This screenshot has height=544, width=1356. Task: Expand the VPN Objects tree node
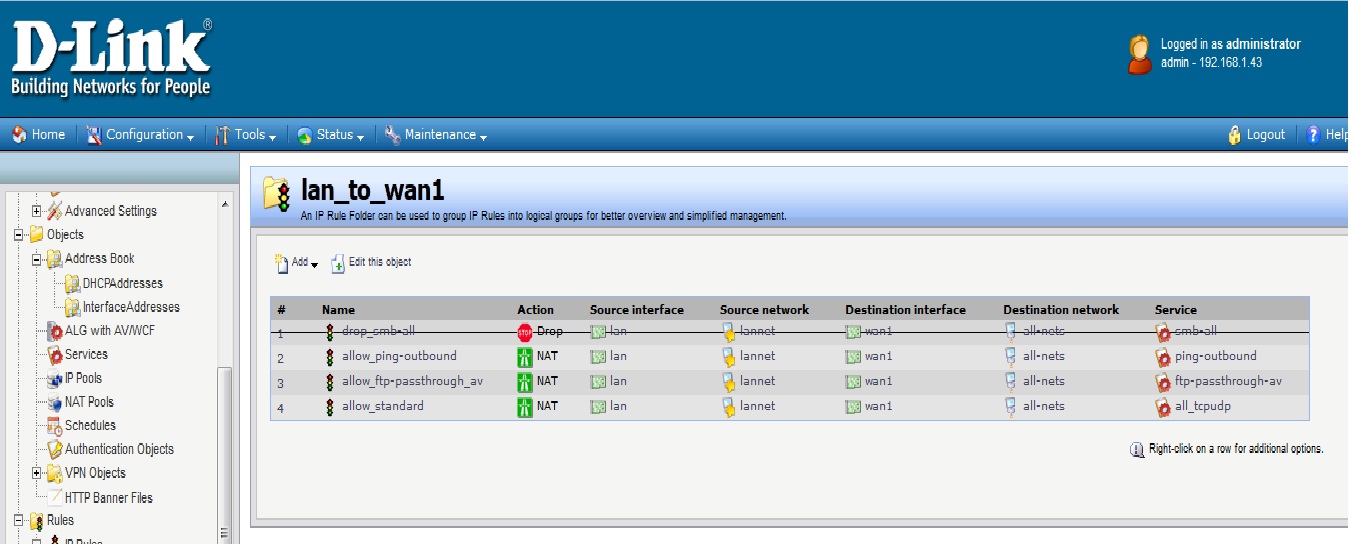coord(37,473)
